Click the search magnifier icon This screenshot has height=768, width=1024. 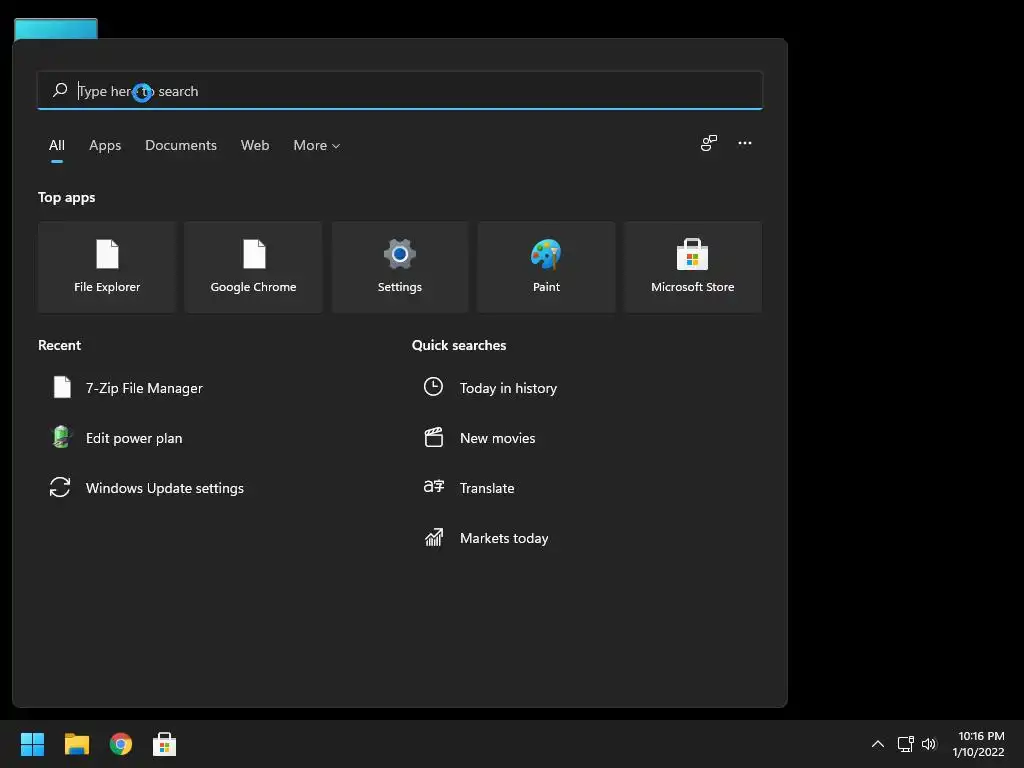click(60, 90)
